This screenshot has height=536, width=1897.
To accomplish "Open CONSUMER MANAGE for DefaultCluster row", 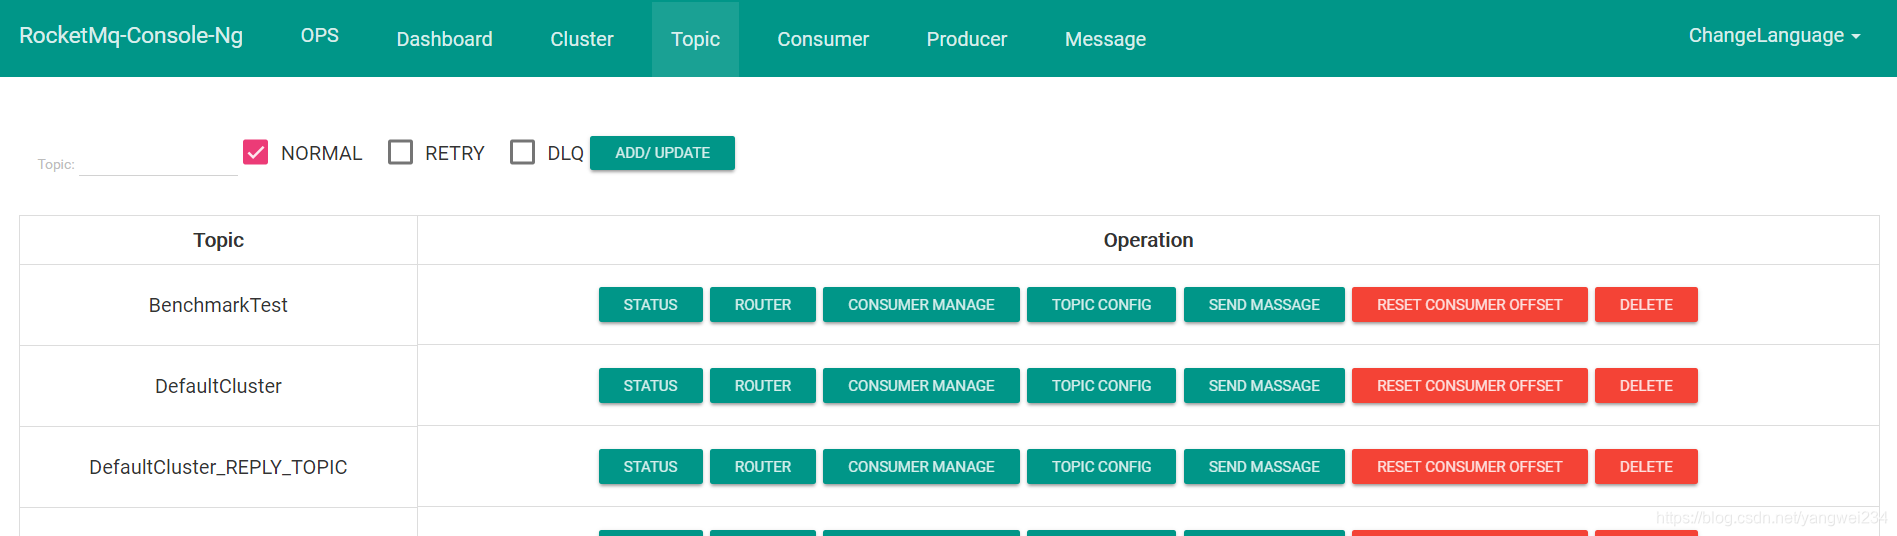I will pos(921,386).
